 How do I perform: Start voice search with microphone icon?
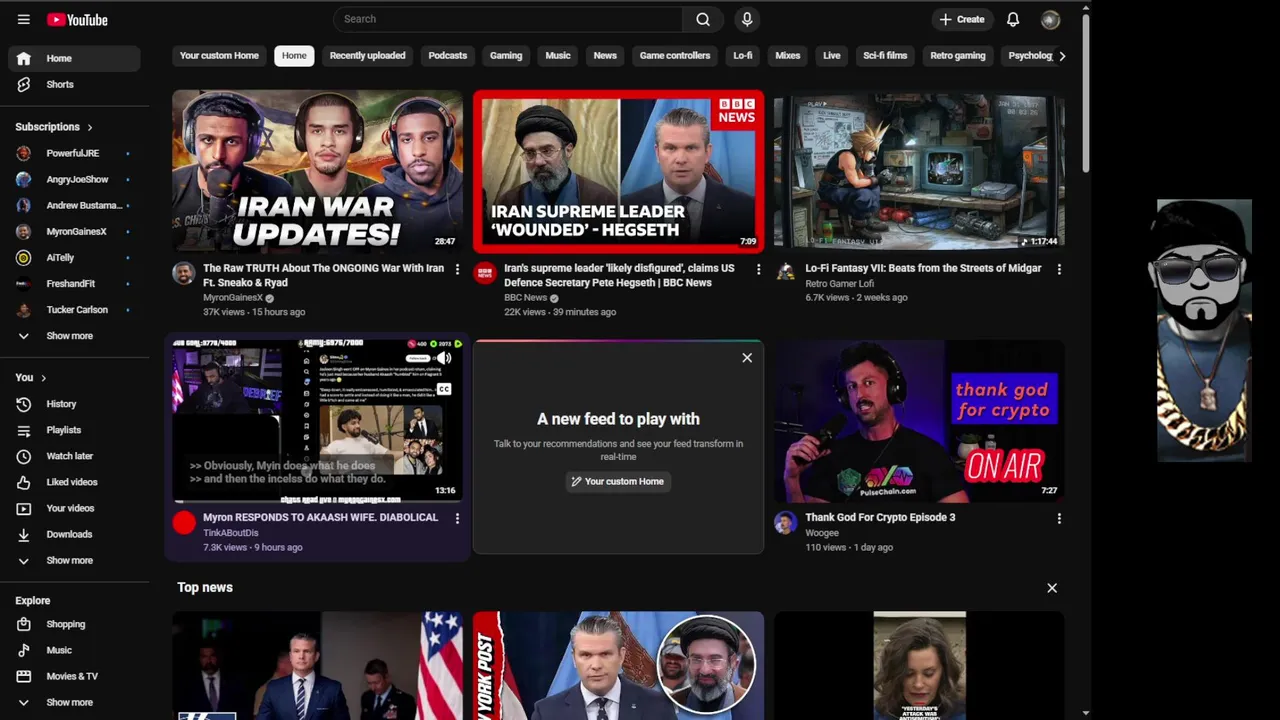[x=747, y=19]
